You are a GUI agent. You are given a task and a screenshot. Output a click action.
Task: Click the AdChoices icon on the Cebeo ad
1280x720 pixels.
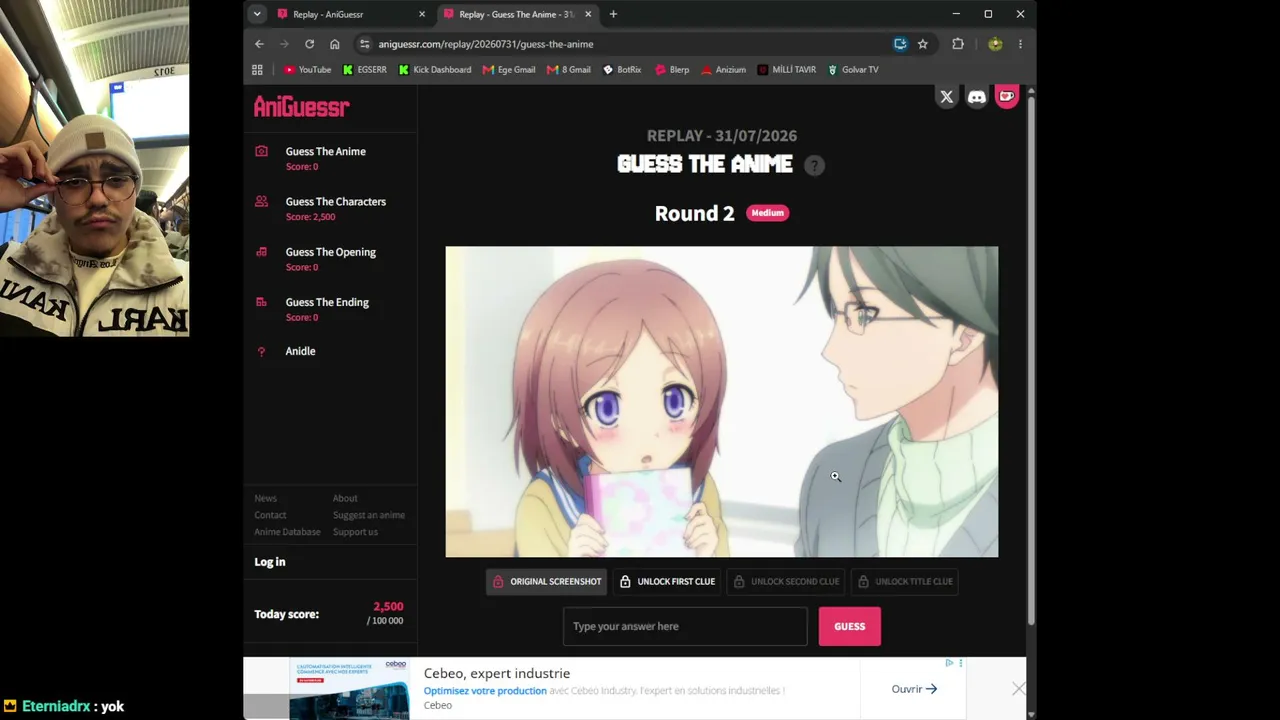coord(949,663)
